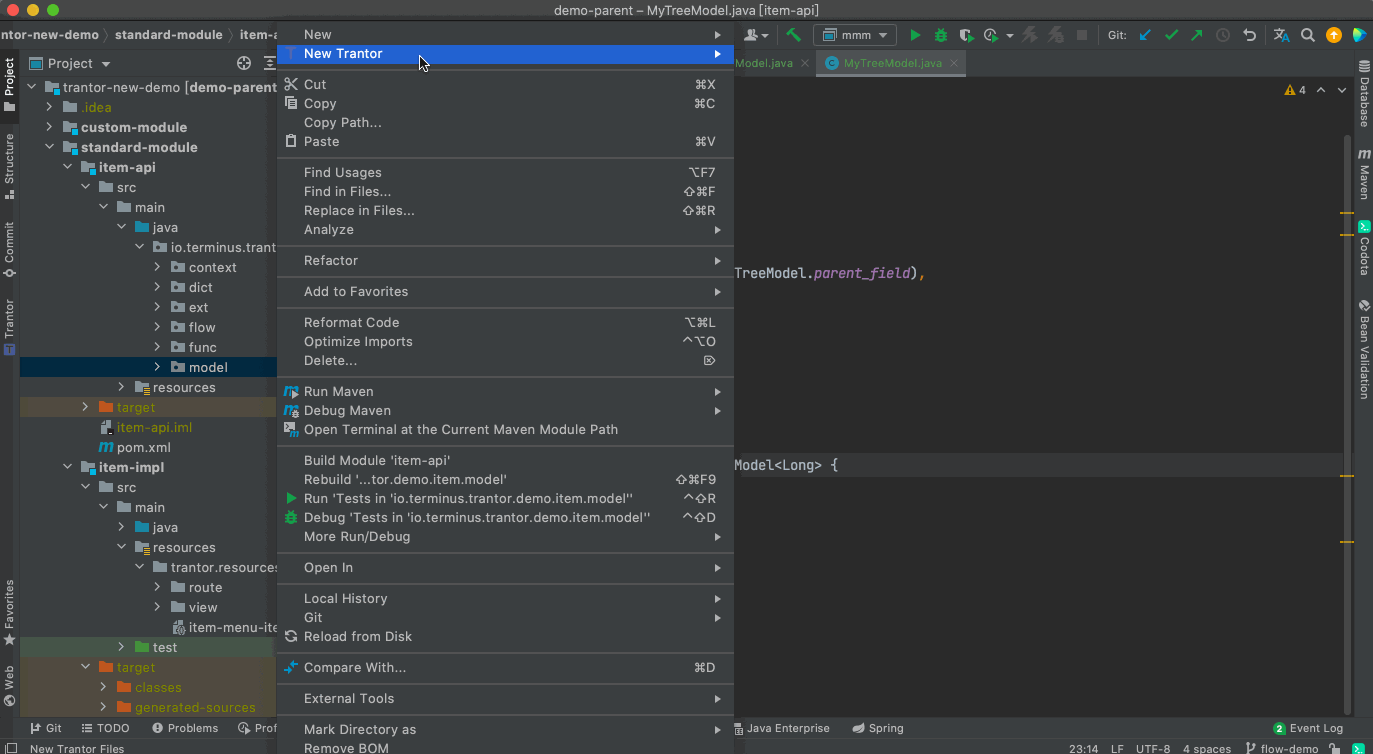This screenshot has width=1373, height=754.
Task: Open Search Everywhere magnifier icon
Action: (1308, 35)
